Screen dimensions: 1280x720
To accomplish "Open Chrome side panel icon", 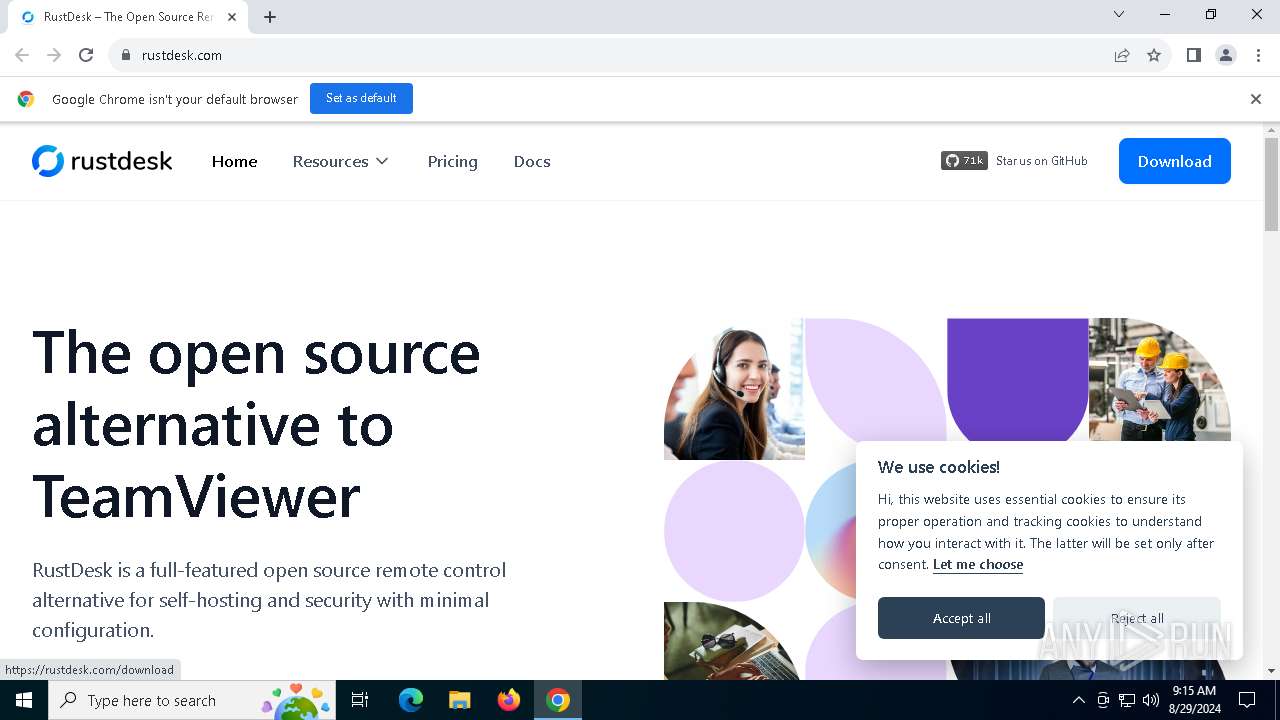I will (x=1193, y=55).
